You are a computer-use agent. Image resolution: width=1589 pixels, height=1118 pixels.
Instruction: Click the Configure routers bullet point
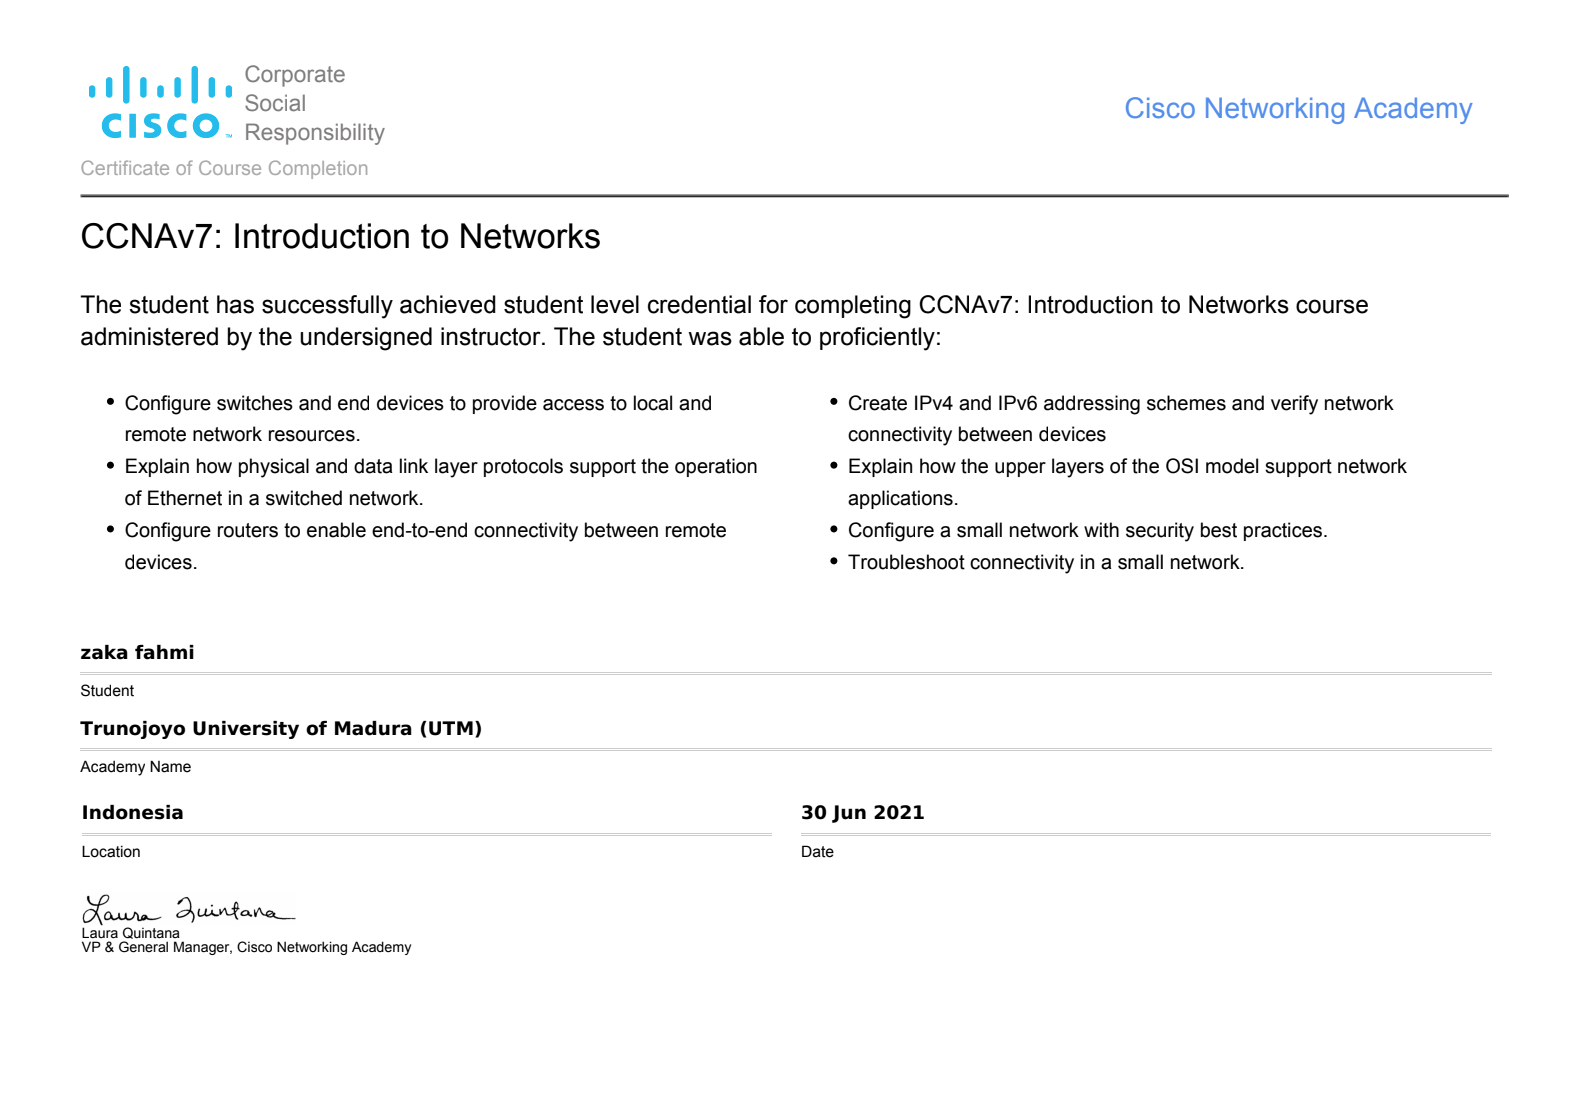425,531
